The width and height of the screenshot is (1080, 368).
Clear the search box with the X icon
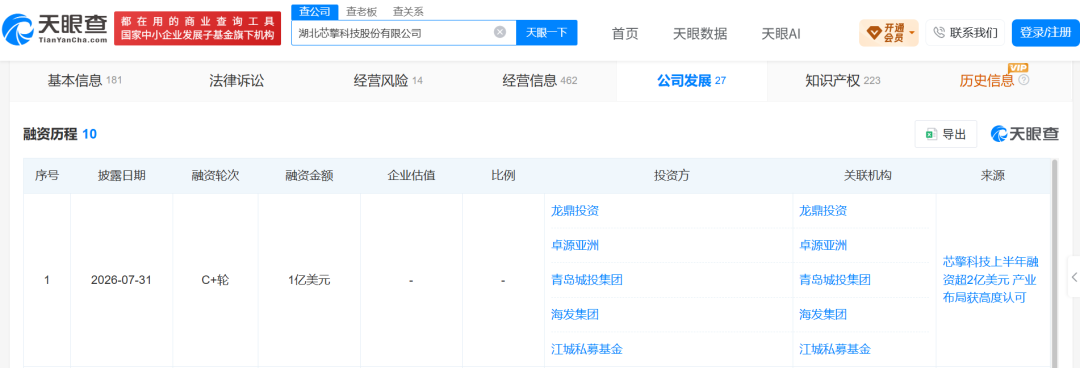500,32
